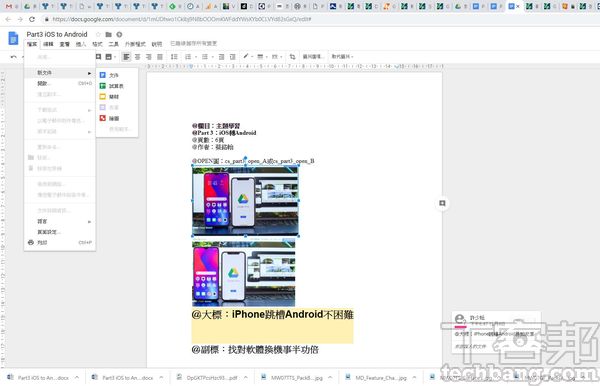Select the first selected phone image in document
The height and width of the screenshot is (386, 600).
pos(245,201)
